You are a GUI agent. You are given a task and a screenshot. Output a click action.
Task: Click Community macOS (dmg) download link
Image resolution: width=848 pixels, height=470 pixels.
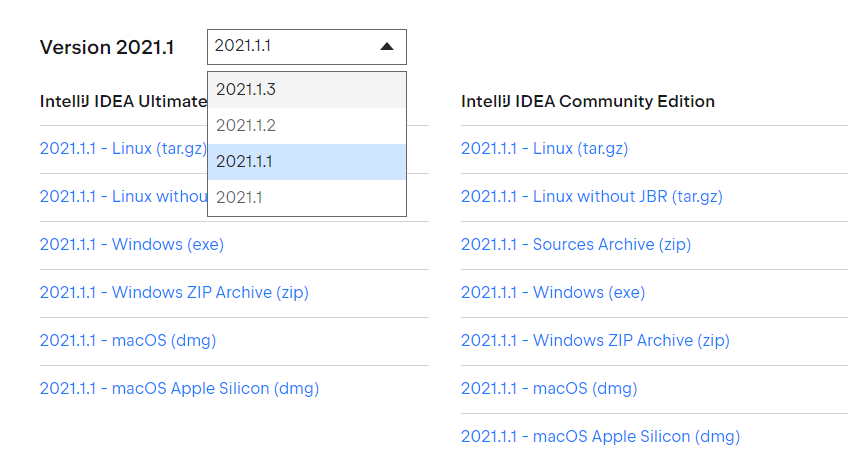point(548,388)
